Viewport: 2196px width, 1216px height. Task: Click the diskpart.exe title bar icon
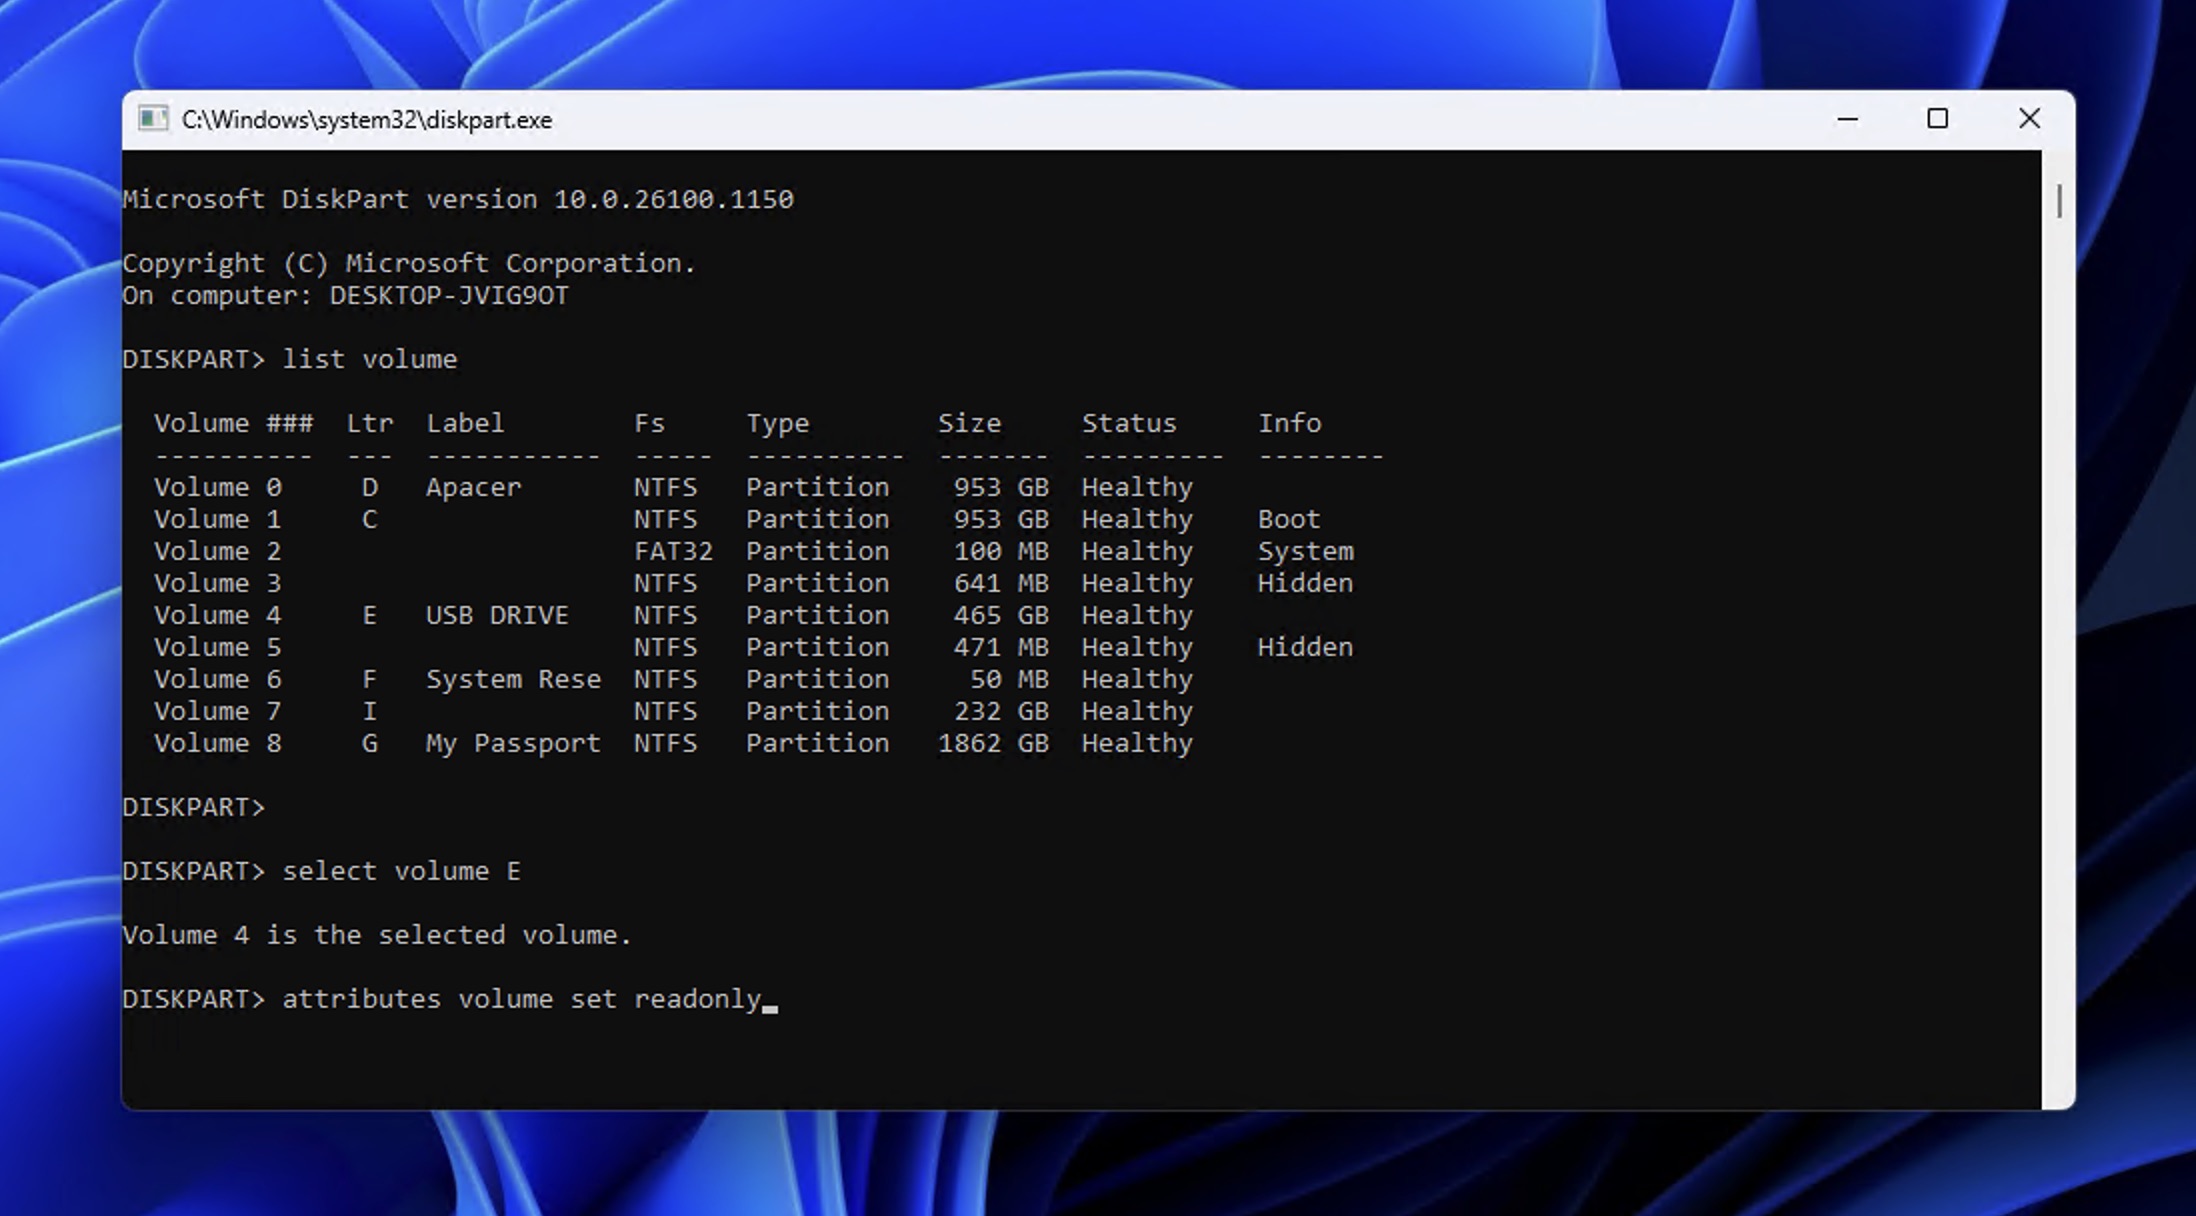click(x=152, y=118)
